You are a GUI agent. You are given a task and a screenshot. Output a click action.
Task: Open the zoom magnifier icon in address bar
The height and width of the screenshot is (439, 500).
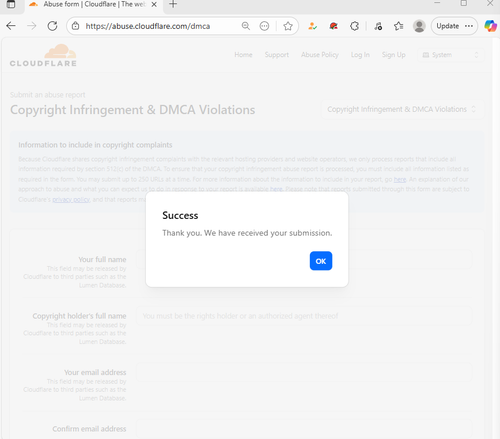coord(246,26)
